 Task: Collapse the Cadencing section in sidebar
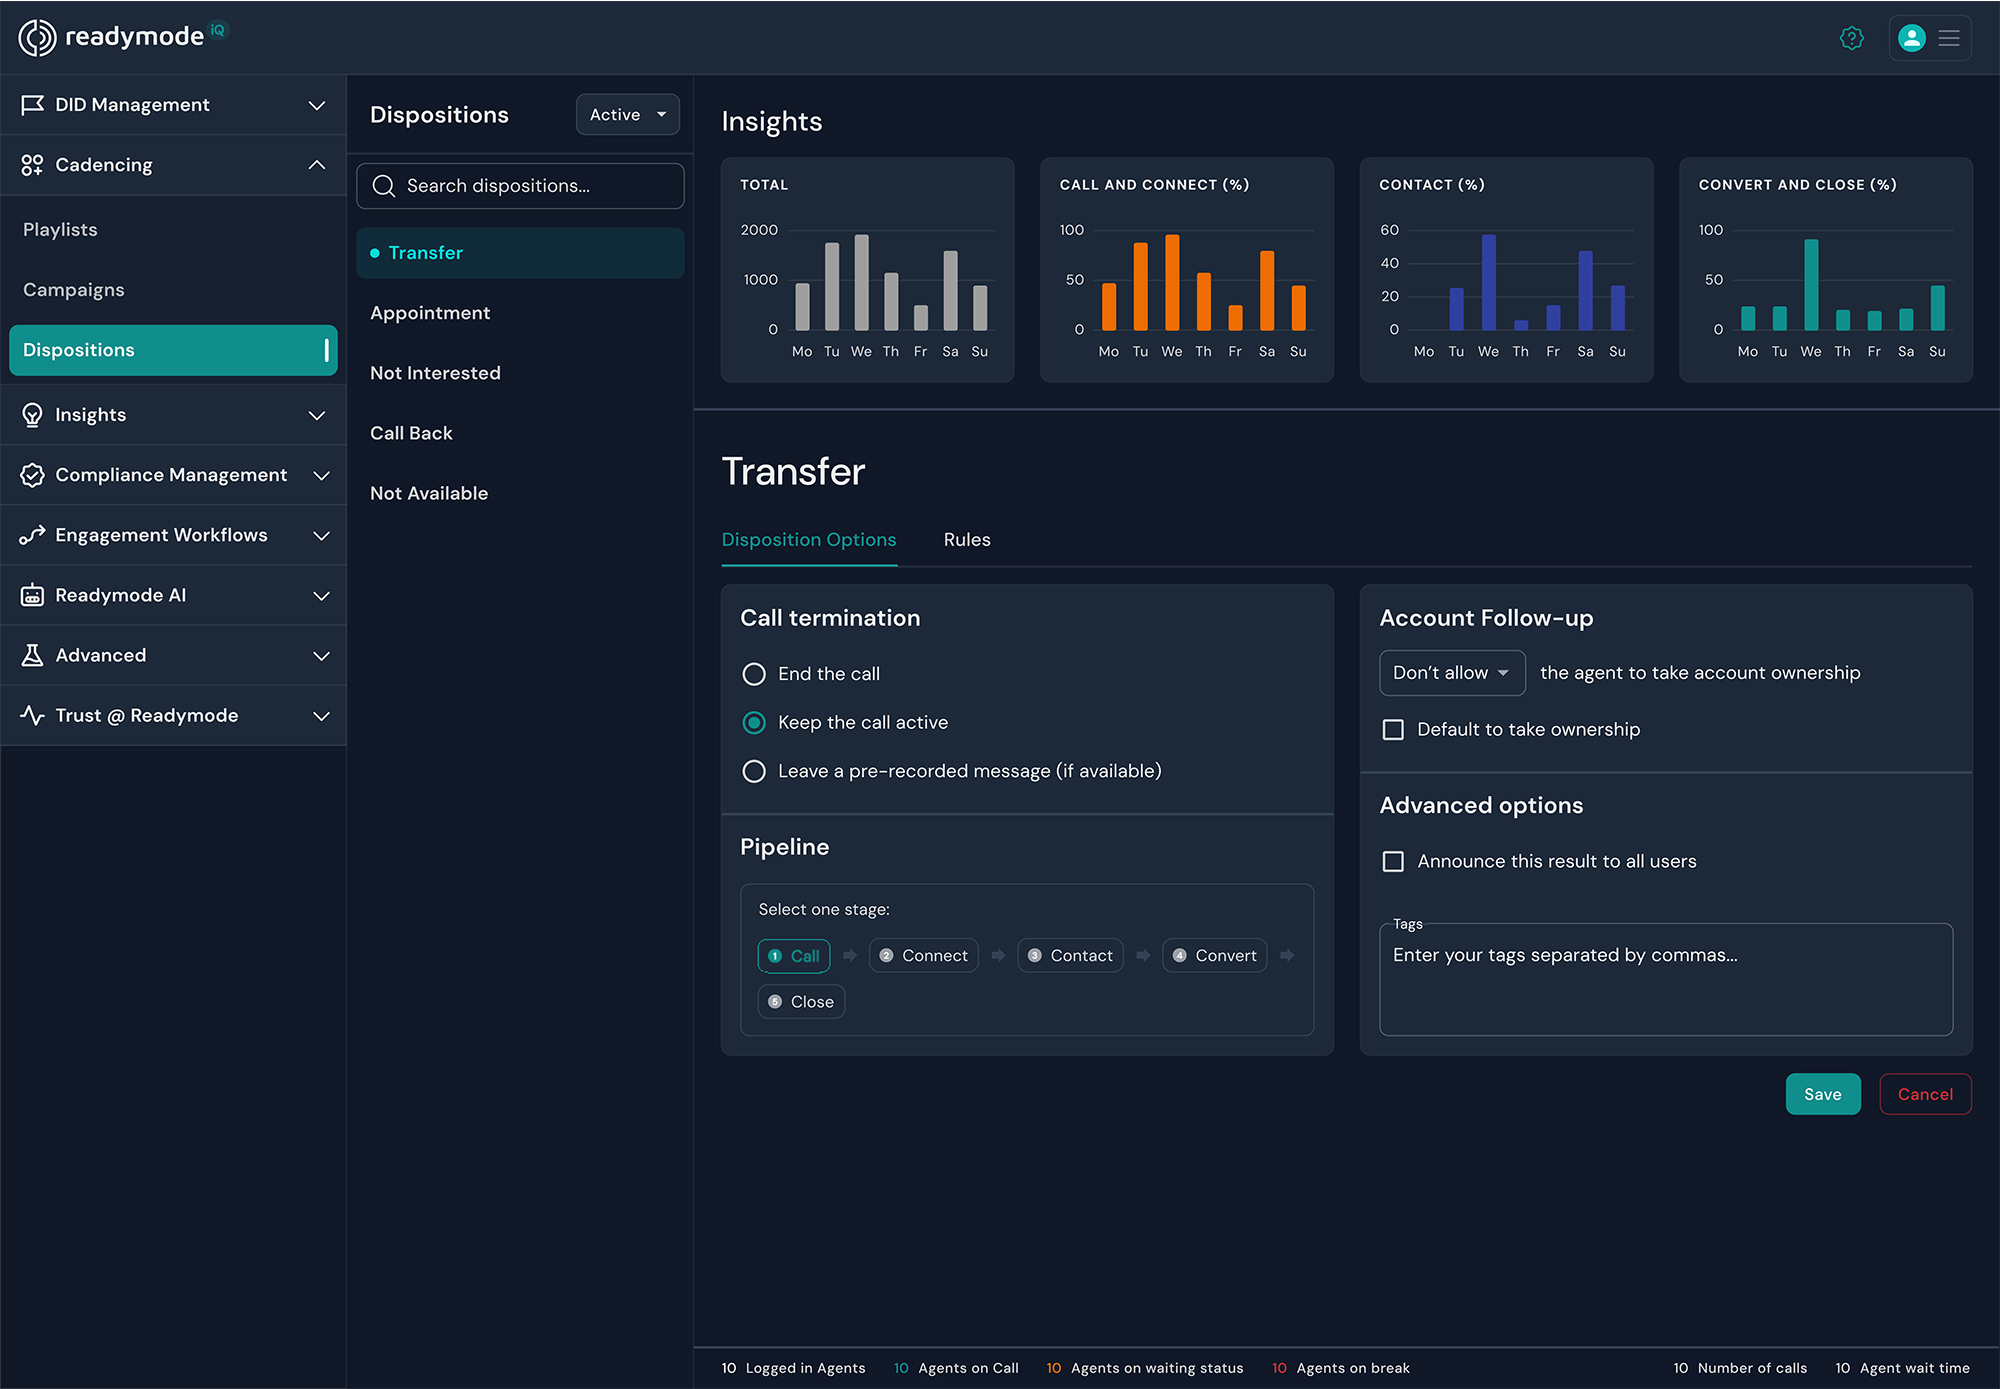click(x=318, y=164)
